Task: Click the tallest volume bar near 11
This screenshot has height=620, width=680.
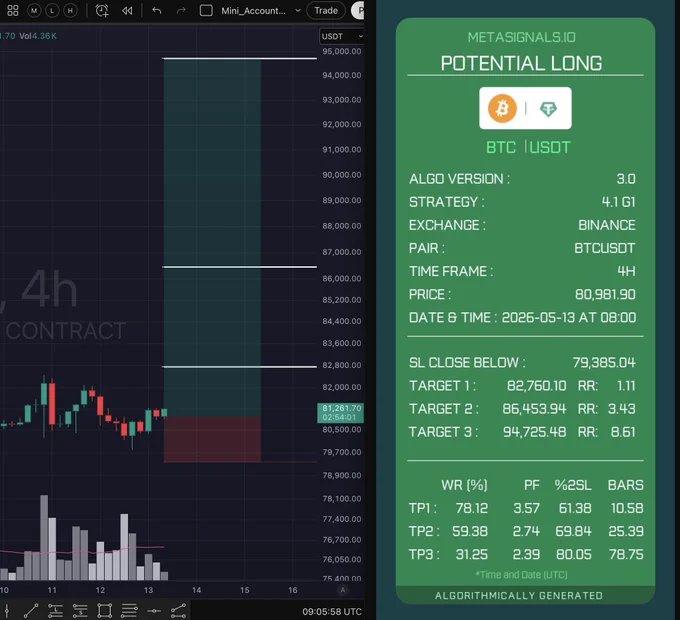Action: pos(44,538)
